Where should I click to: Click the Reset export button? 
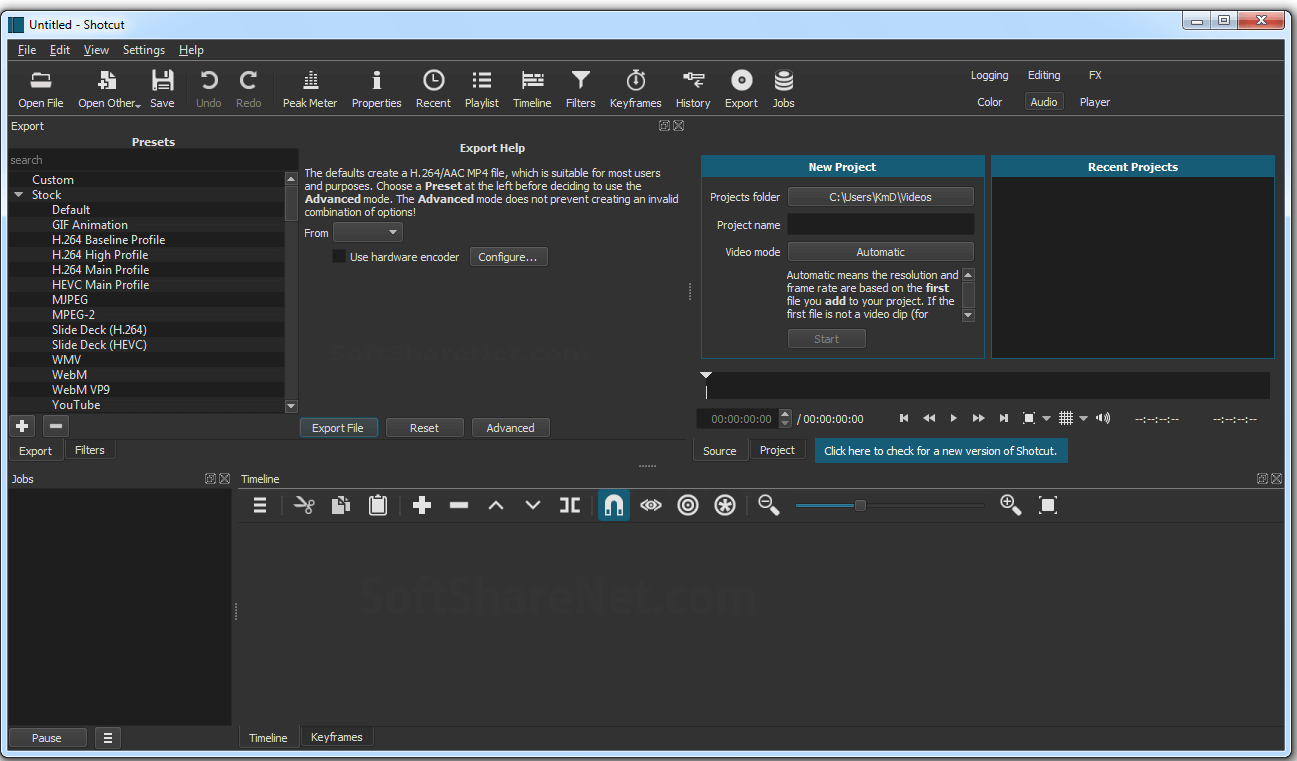point(424,428)
